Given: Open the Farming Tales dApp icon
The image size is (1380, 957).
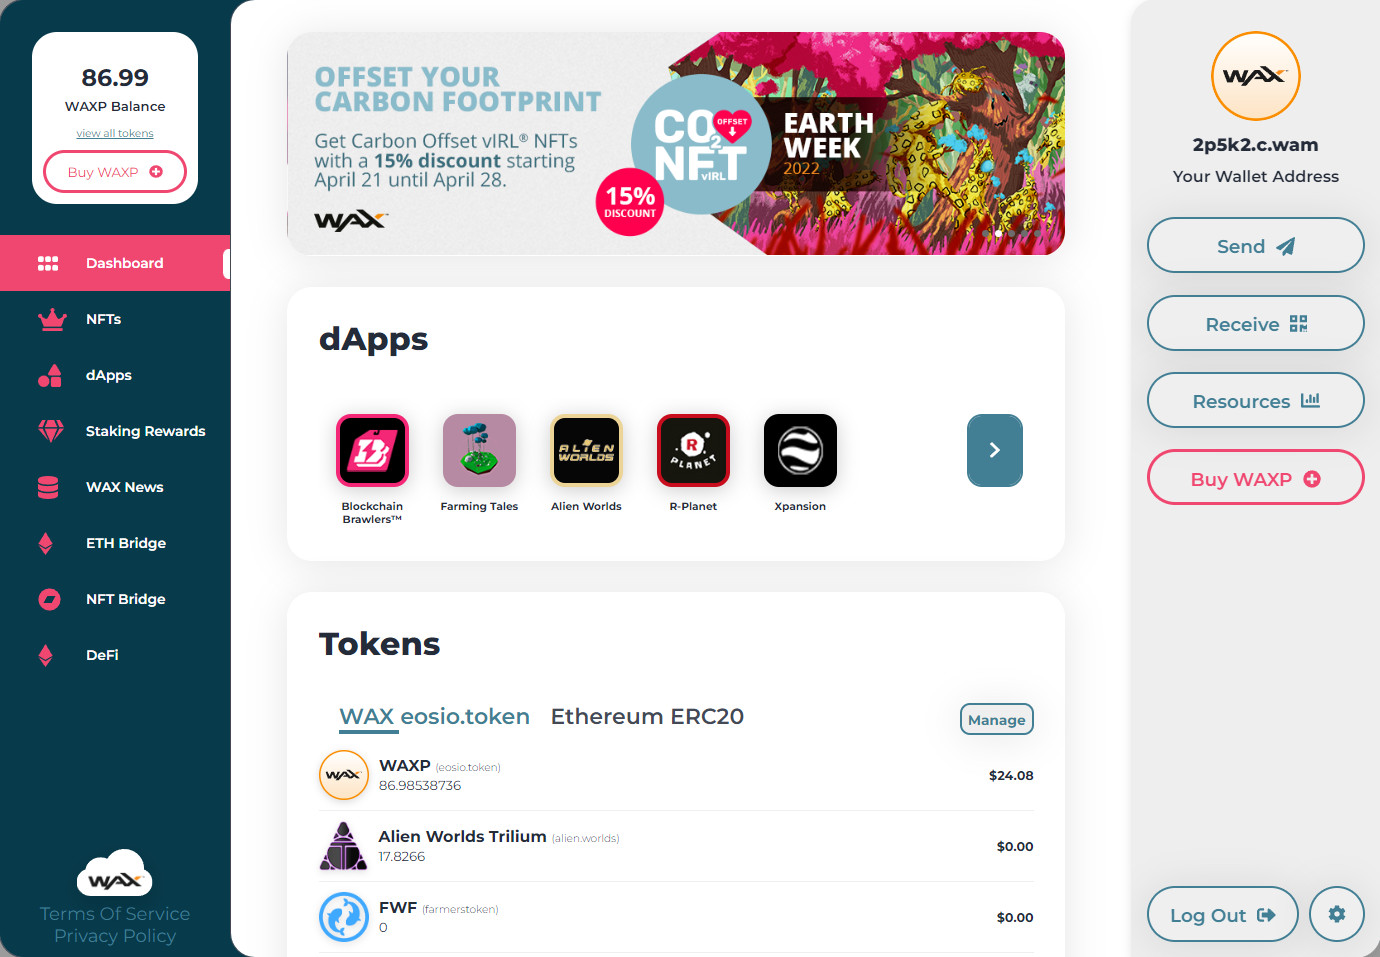Looking at the screenshot, I should pos(479,450).
